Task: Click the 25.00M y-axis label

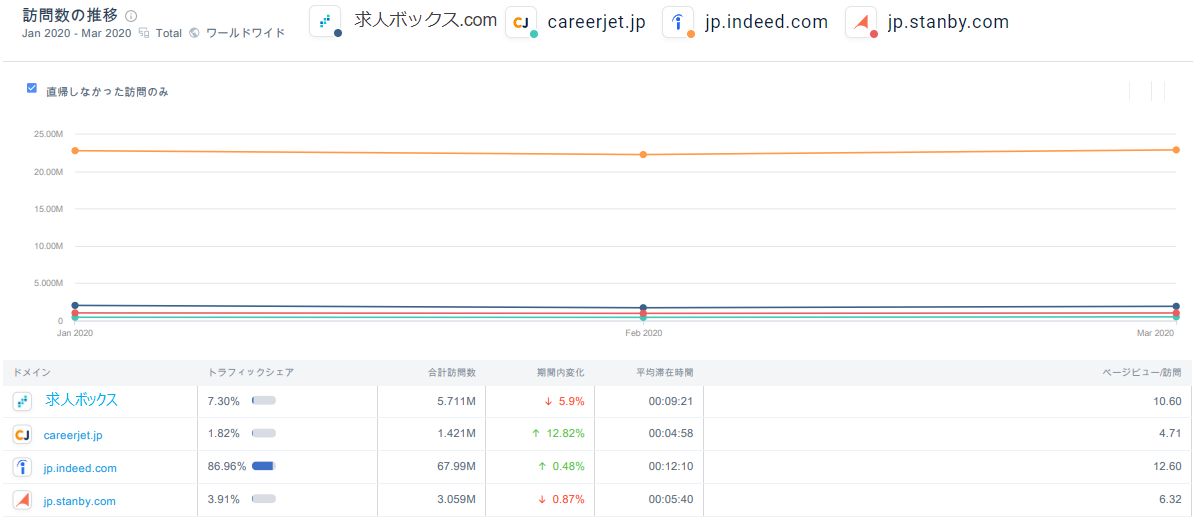Action: pyautogui.click(x=48, y=135)
